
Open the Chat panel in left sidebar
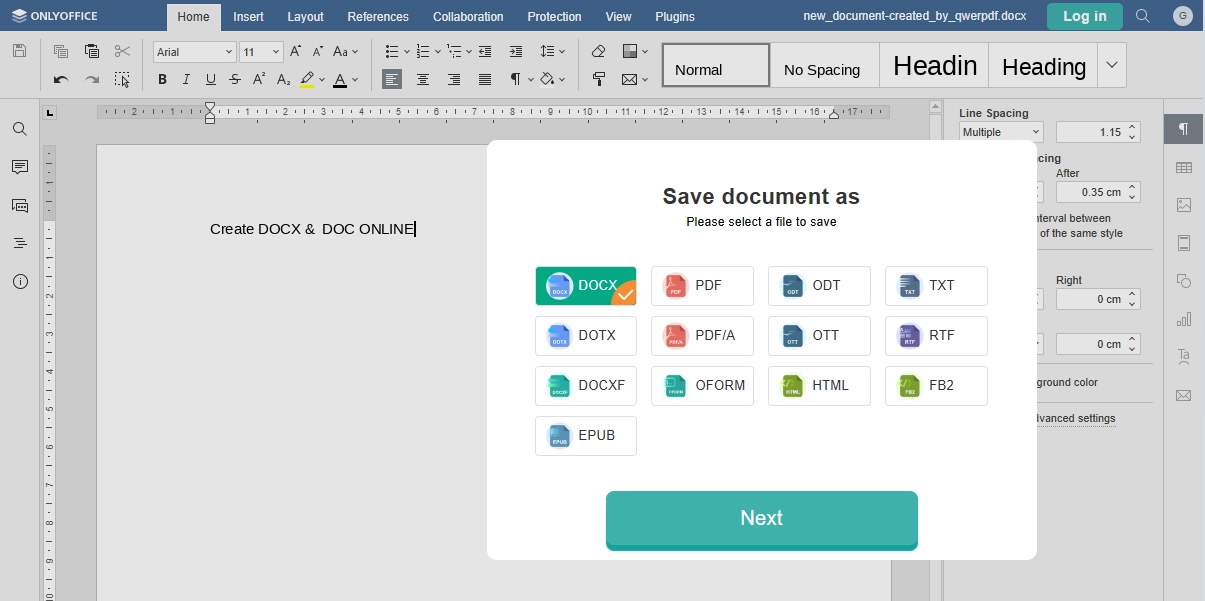point(20,205)
